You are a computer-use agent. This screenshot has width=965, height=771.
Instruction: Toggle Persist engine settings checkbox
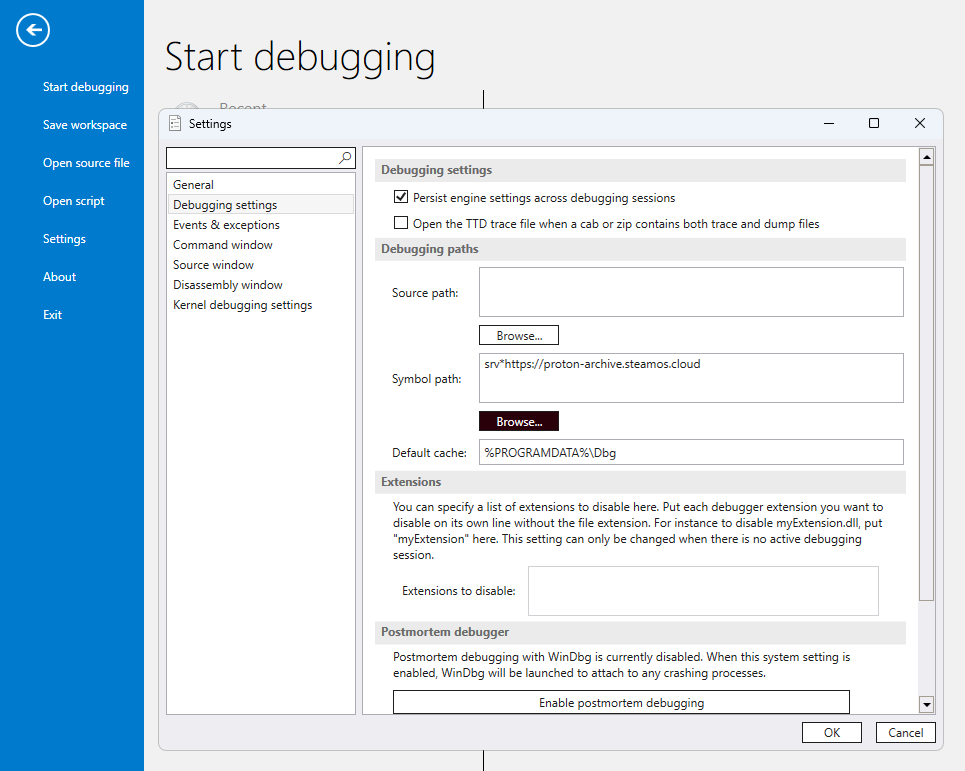[401, 198]
